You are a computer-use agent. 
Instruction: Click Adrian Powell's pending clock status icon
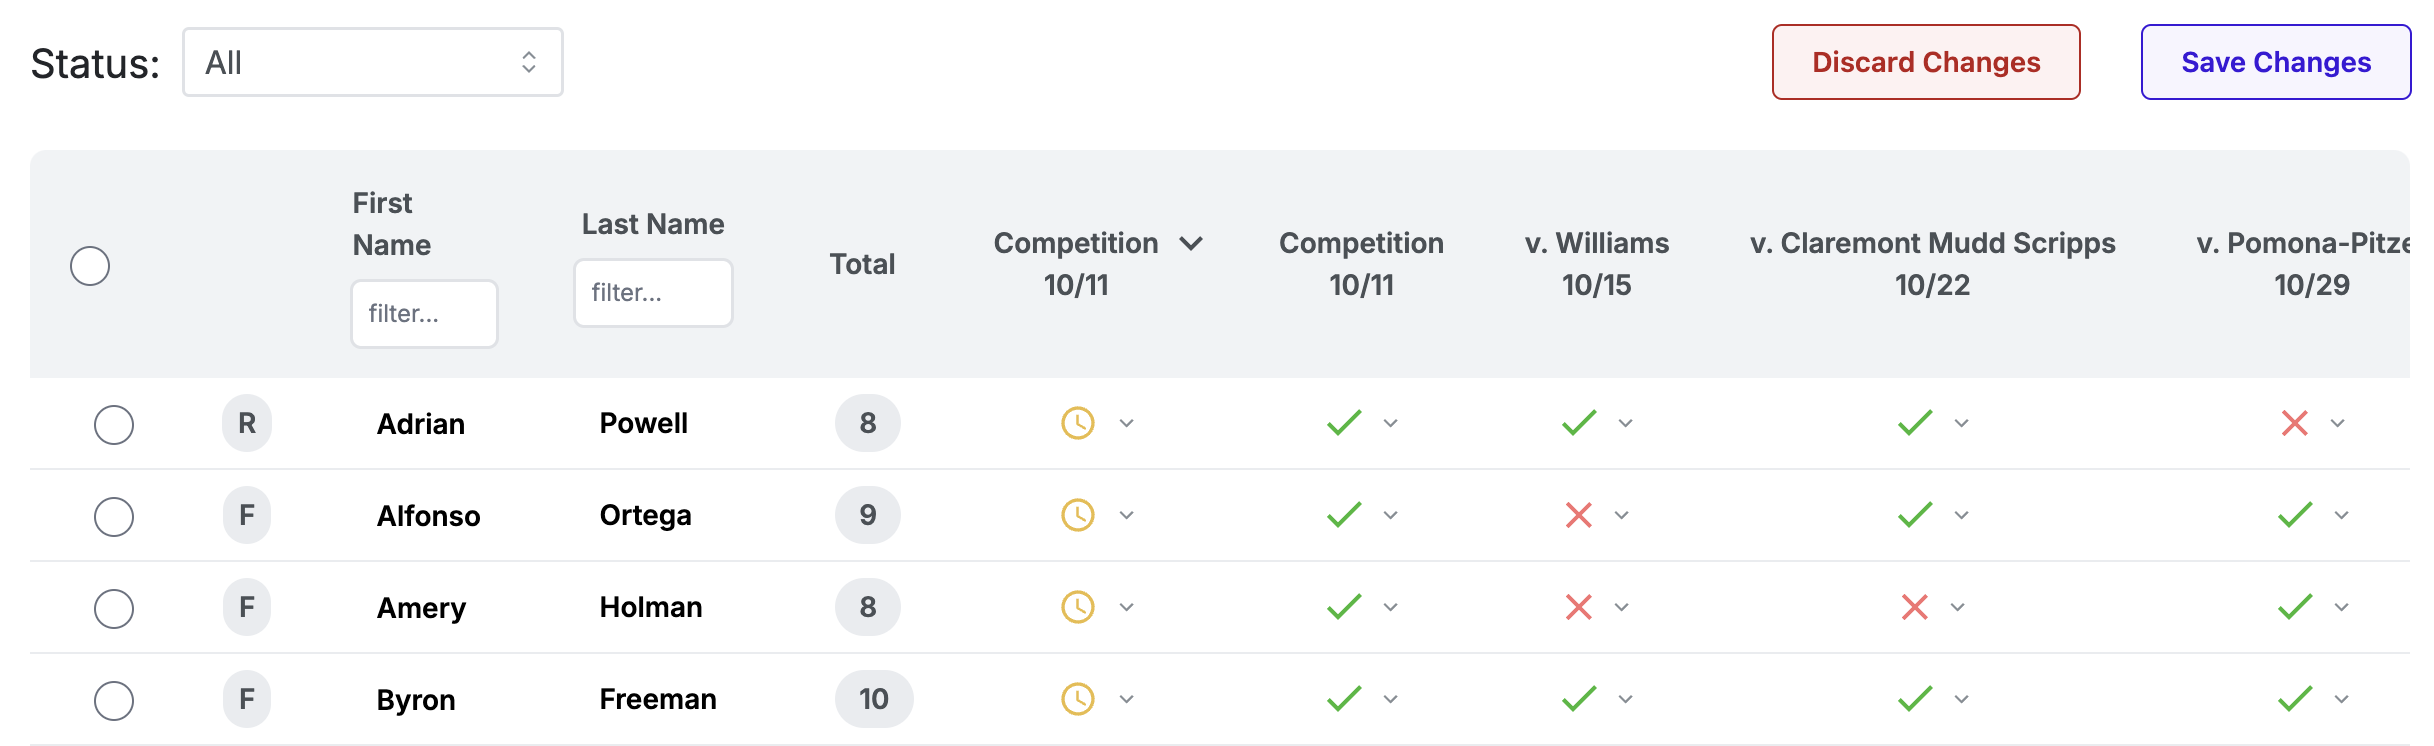pyautogui.click(x=1077, y=423)
